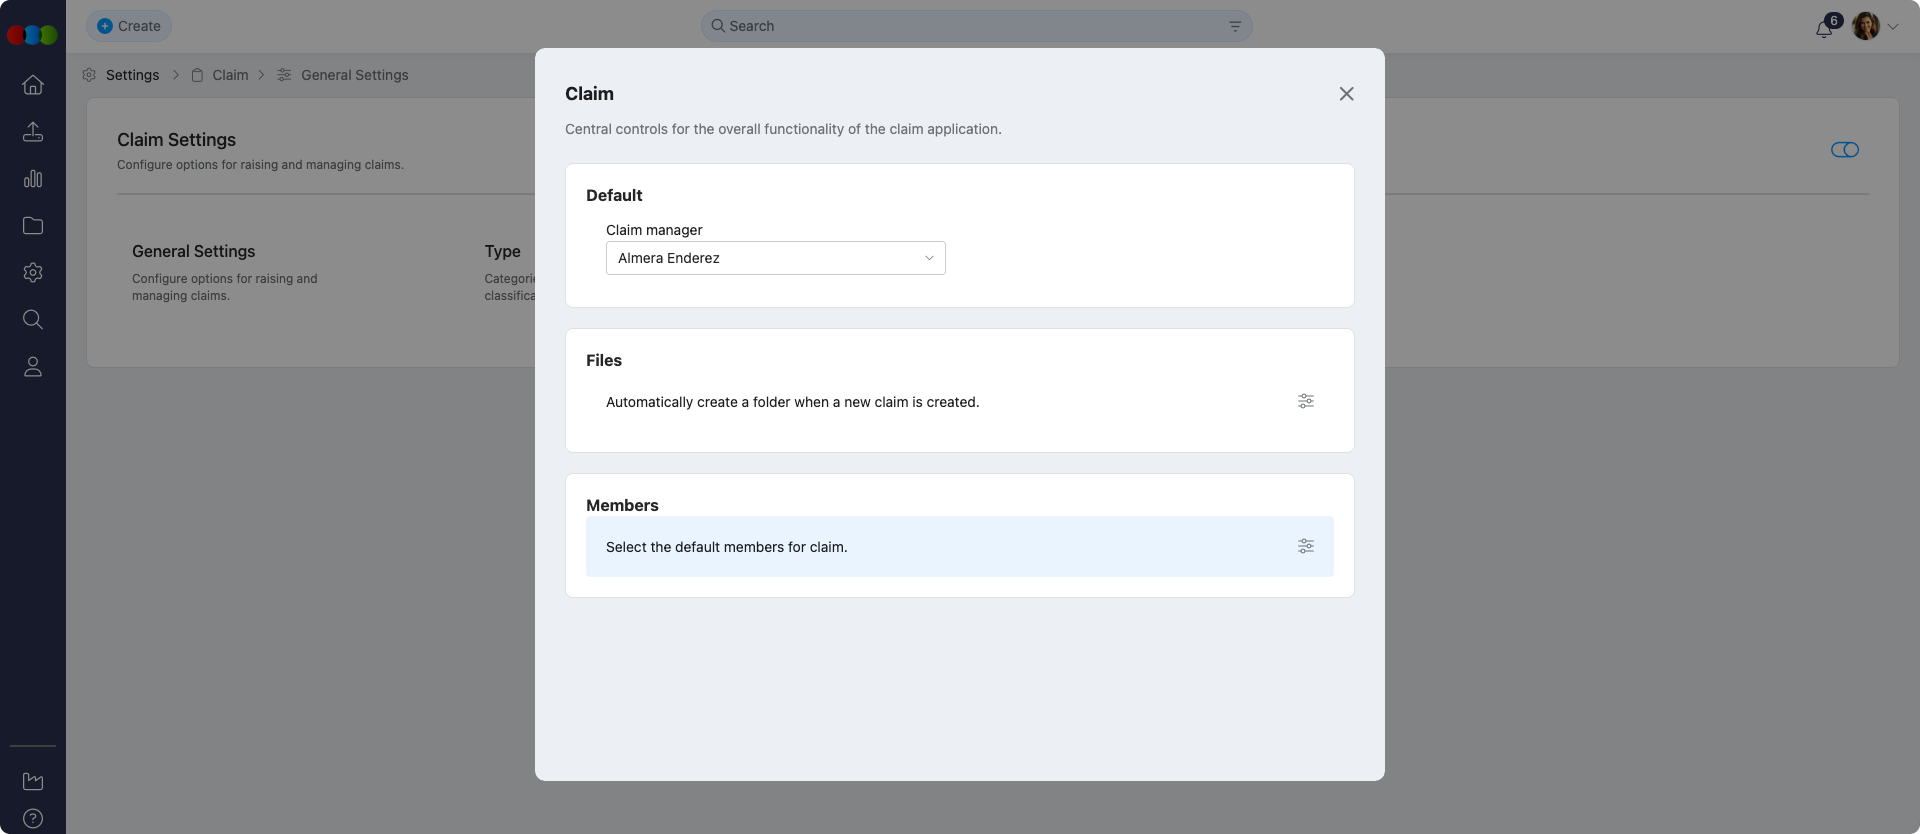Viewport: 1920px width, 834px height.
Task: Open the search filter options
Action: pos(1235,27)
